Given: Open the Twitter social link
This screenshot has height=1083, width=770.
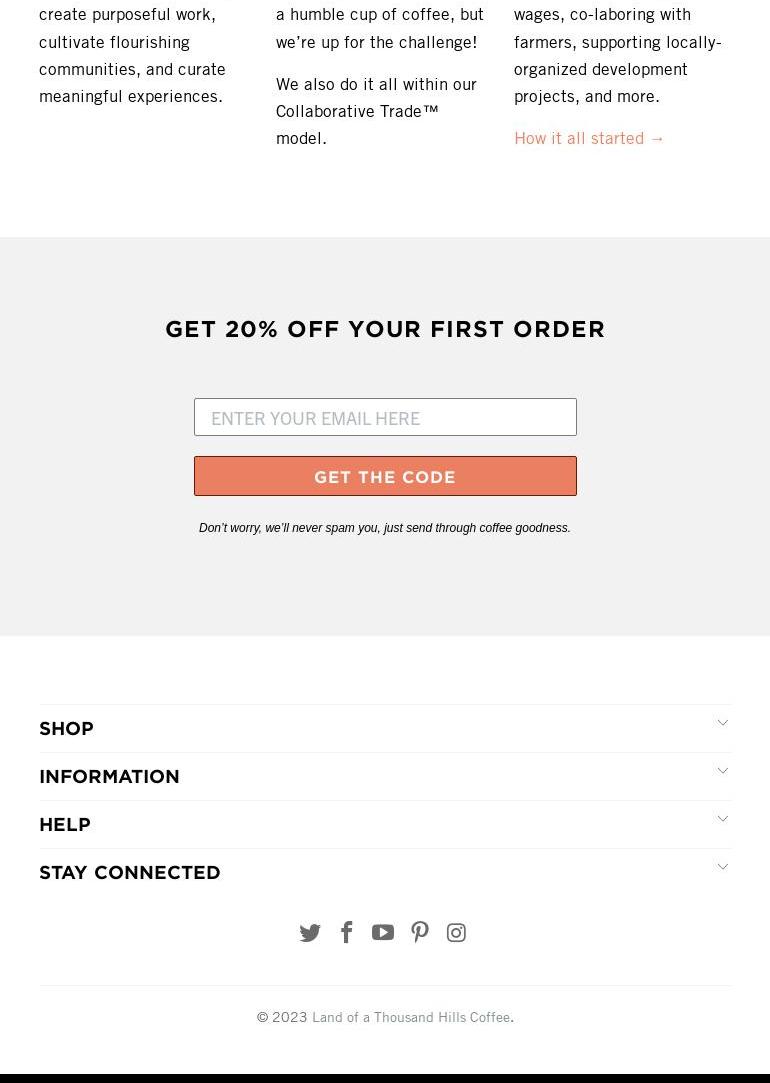Looking at the screenshot, I should 309,932.
